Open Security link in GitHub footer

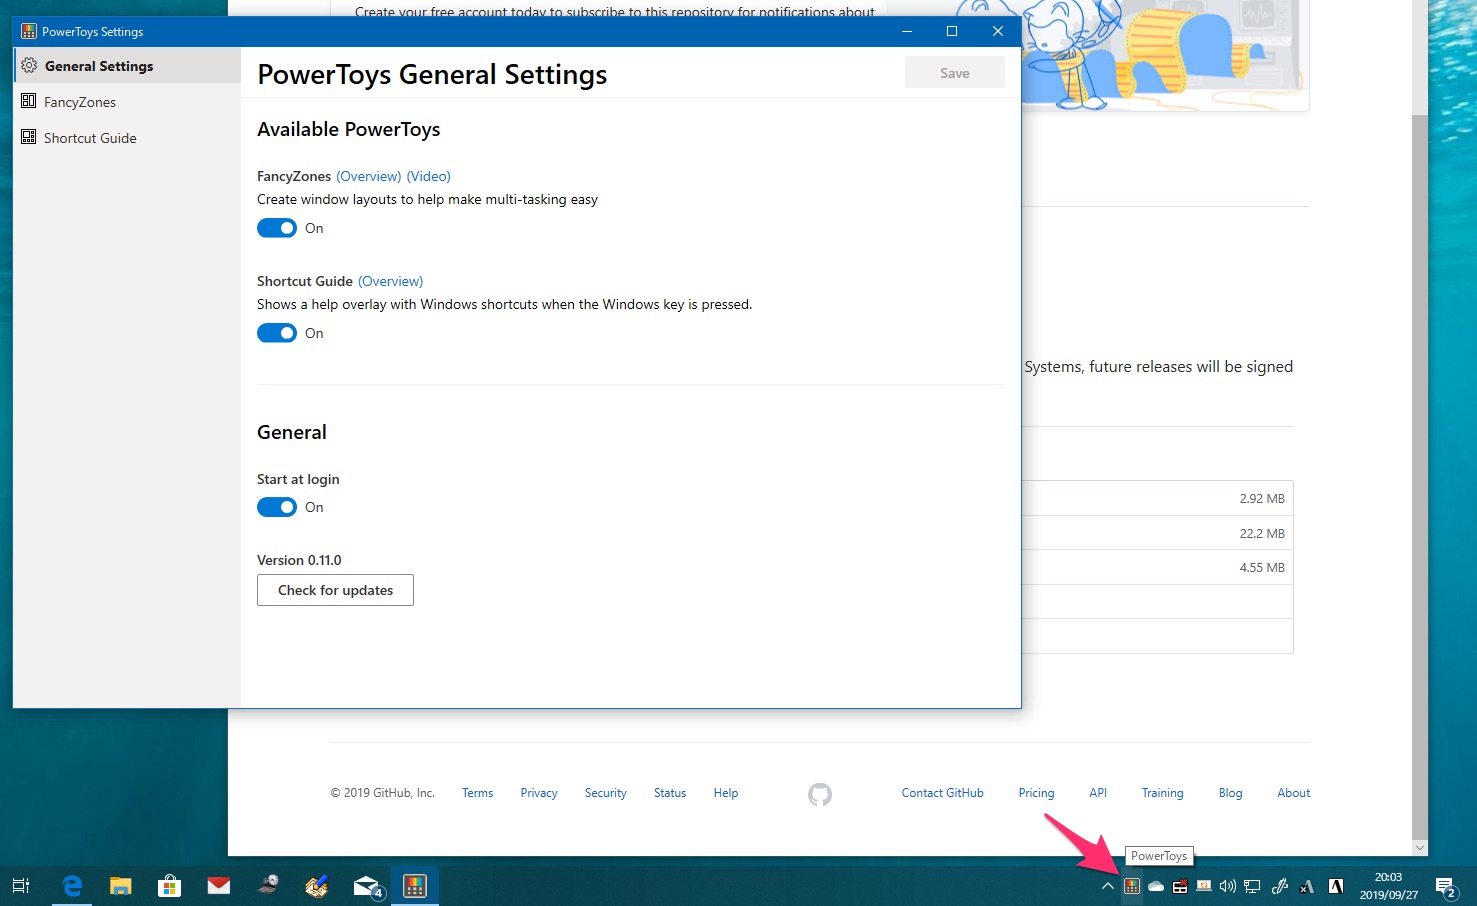click(606, 793)
